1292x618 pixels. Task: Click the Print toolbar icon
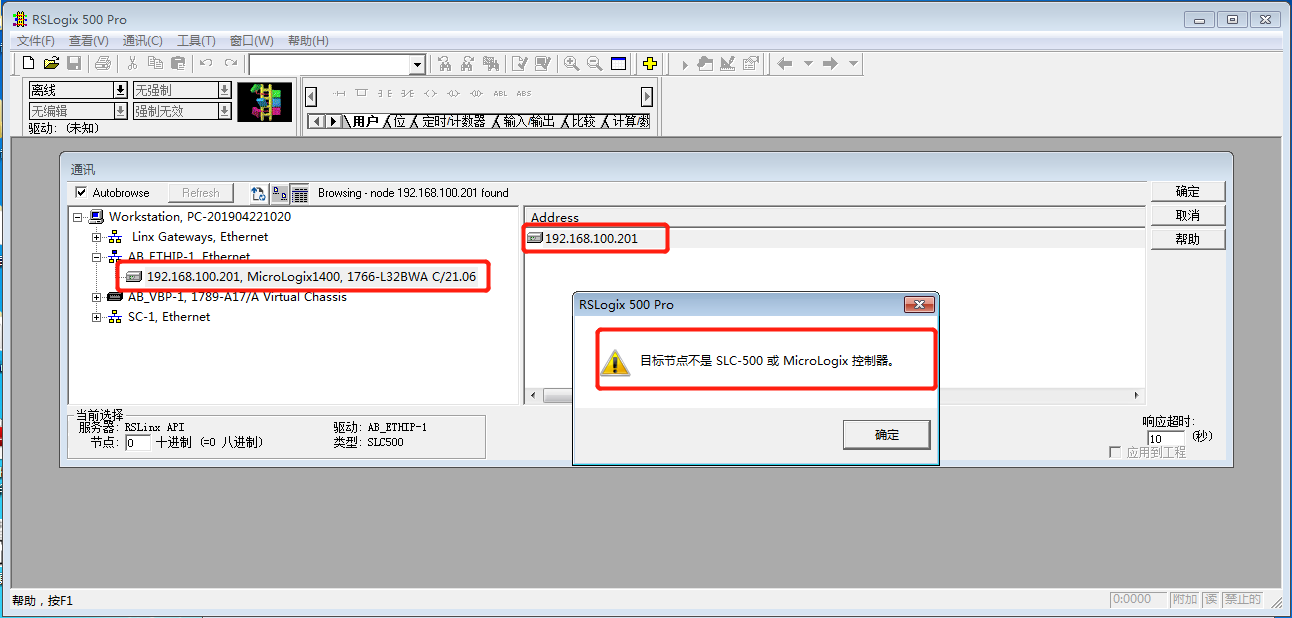(x=102, y=64)
